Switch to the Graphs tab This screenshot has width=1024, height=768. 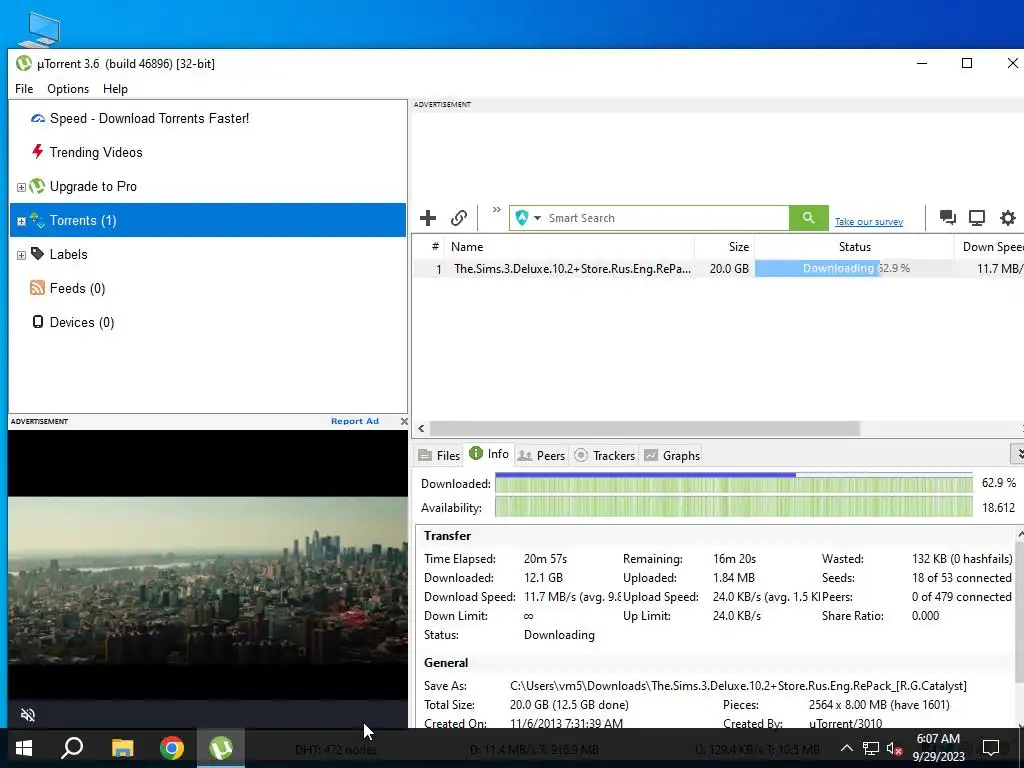tap(672, 455)
